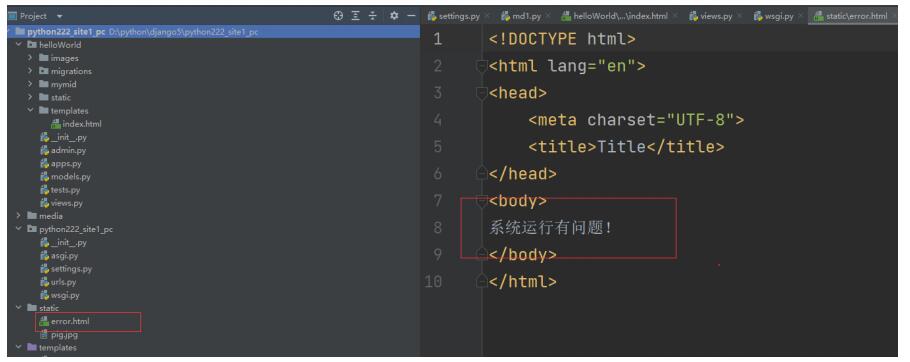
Task: Close the wsgi.py editor tab
Action: click(x=801, y=16)
